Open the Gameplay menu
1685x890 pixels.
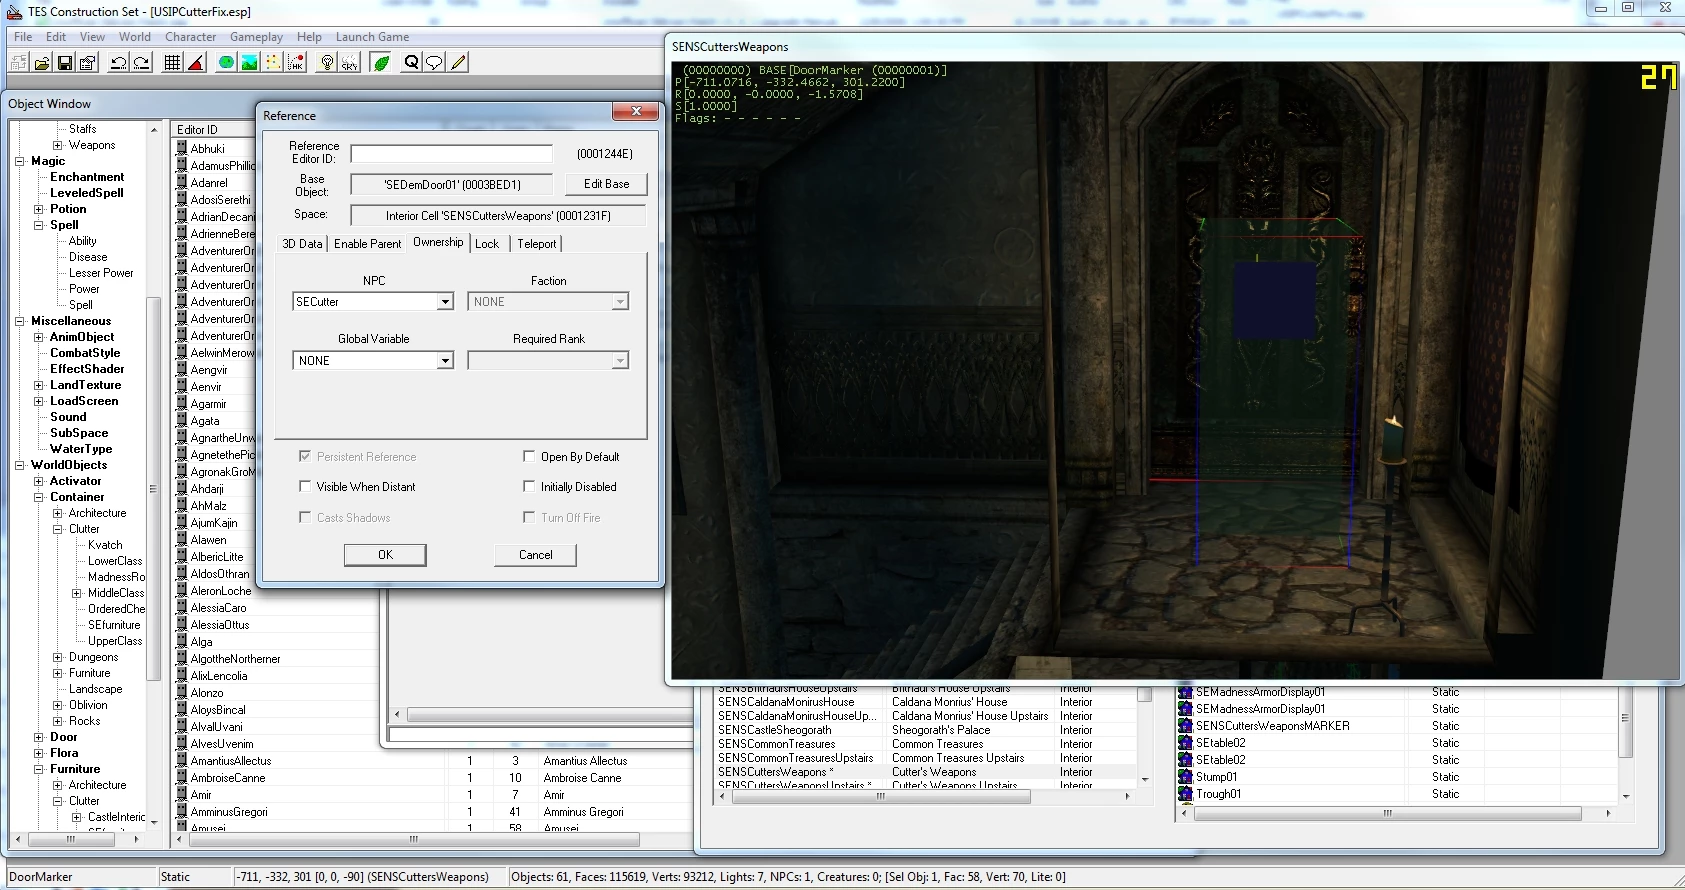[256, 37]
